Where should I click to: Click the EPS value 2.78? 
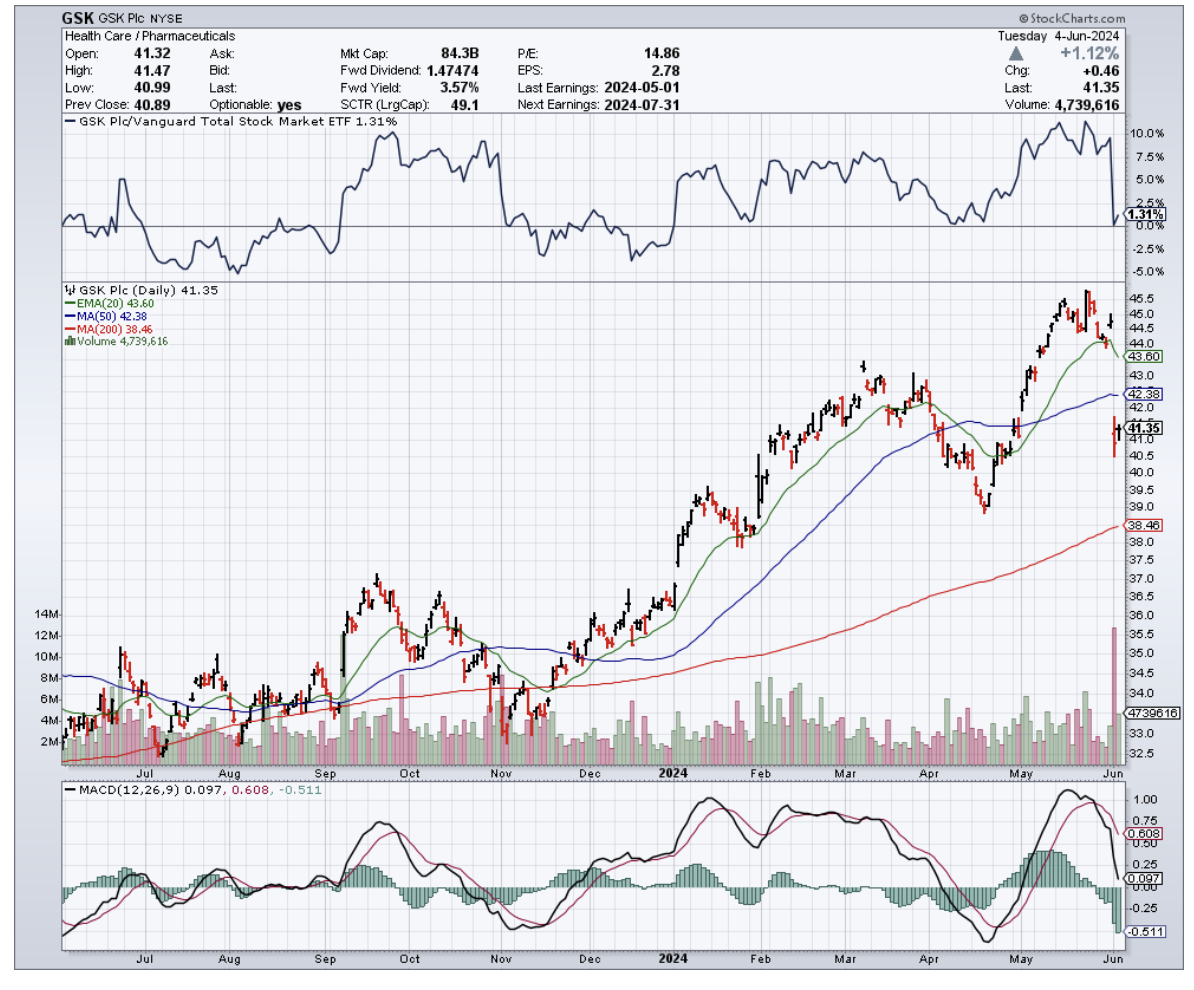(666, 71)
